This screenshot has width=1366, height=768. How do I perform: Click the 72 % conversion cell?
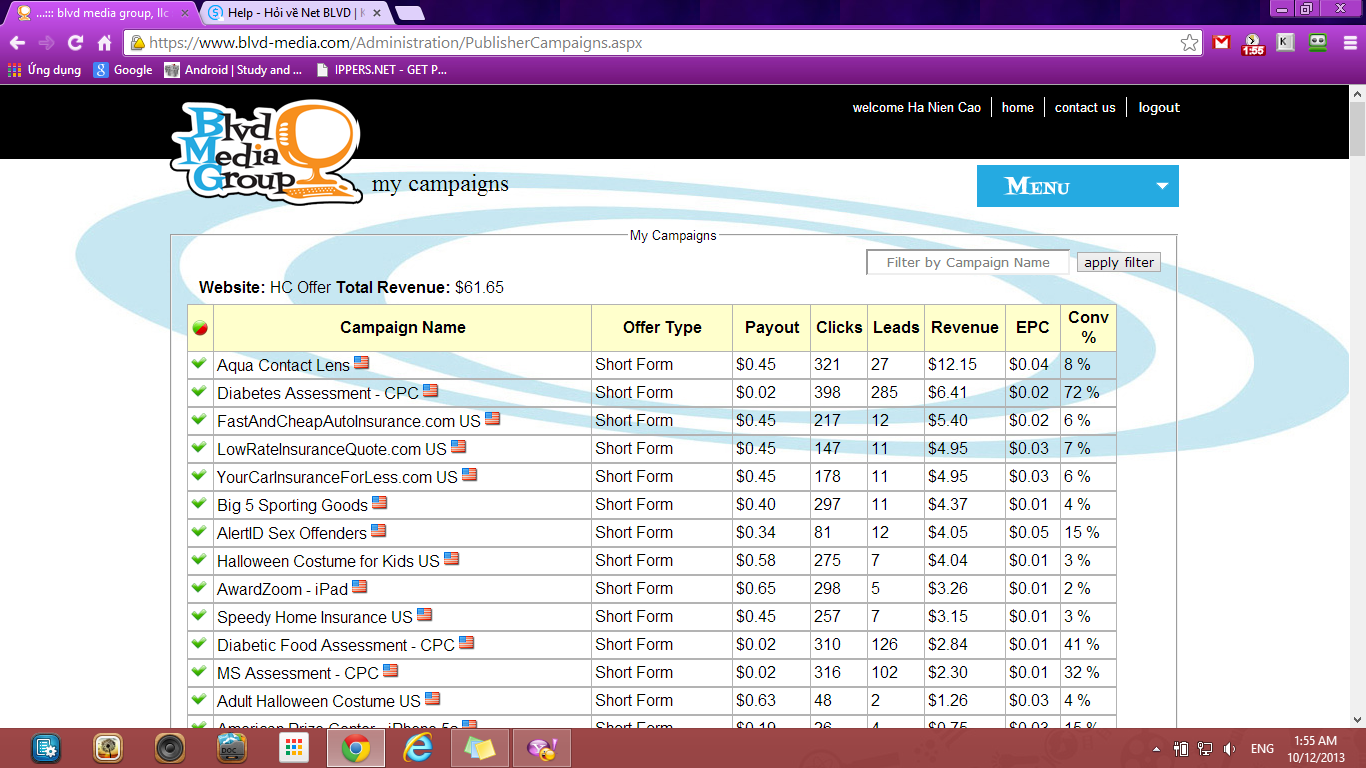click(x=1088, y=393)
